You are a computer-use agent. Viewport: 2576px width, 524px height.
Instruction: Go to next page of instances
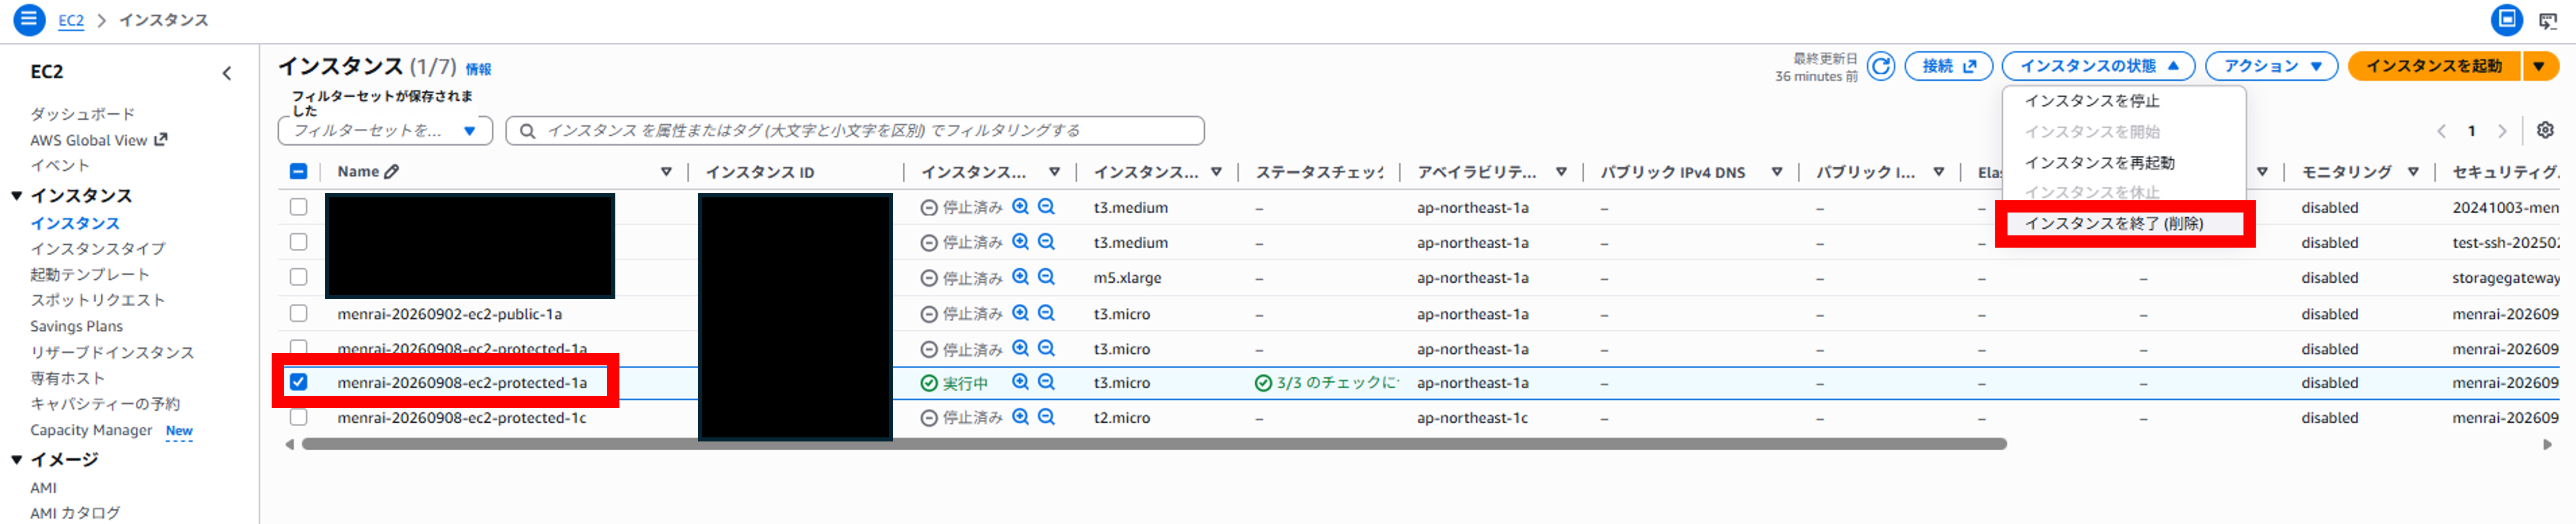2502,131
